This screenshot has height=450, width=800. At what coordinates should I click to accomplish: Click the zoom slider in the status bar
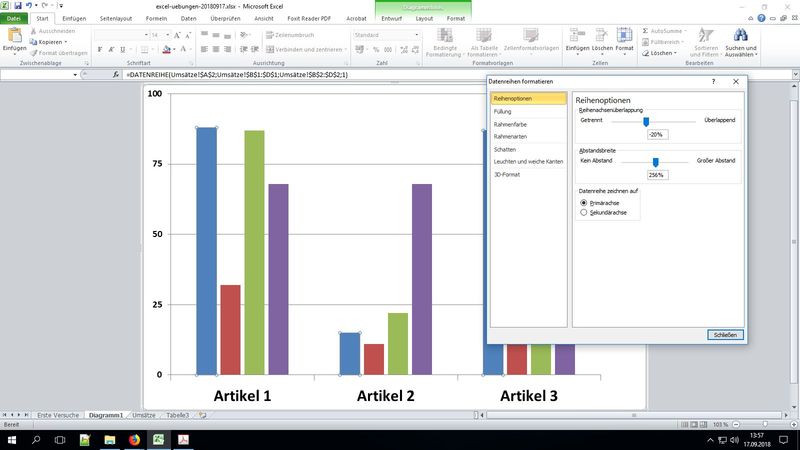tap(765, 424)
